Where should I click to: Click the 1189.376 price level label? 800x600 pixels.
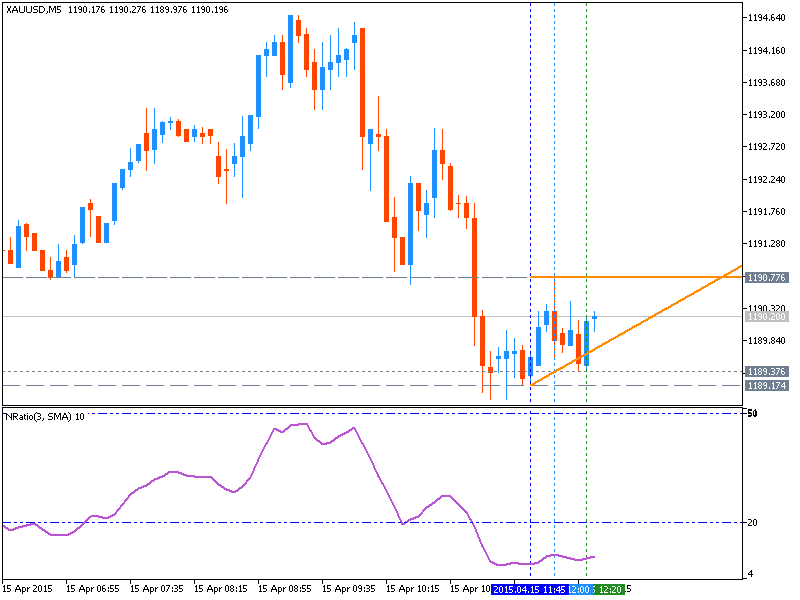tap(765, 371)
